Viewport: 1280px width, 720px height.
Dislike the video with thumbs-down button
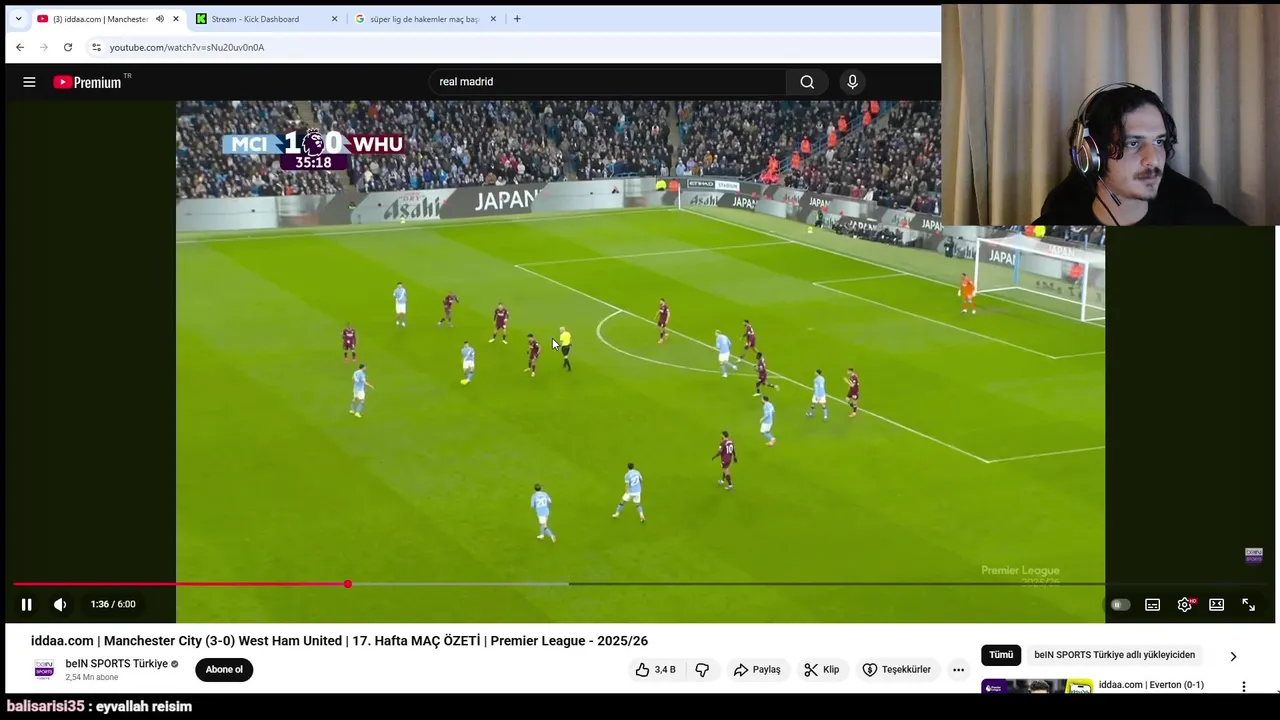[x=702, y=670]
